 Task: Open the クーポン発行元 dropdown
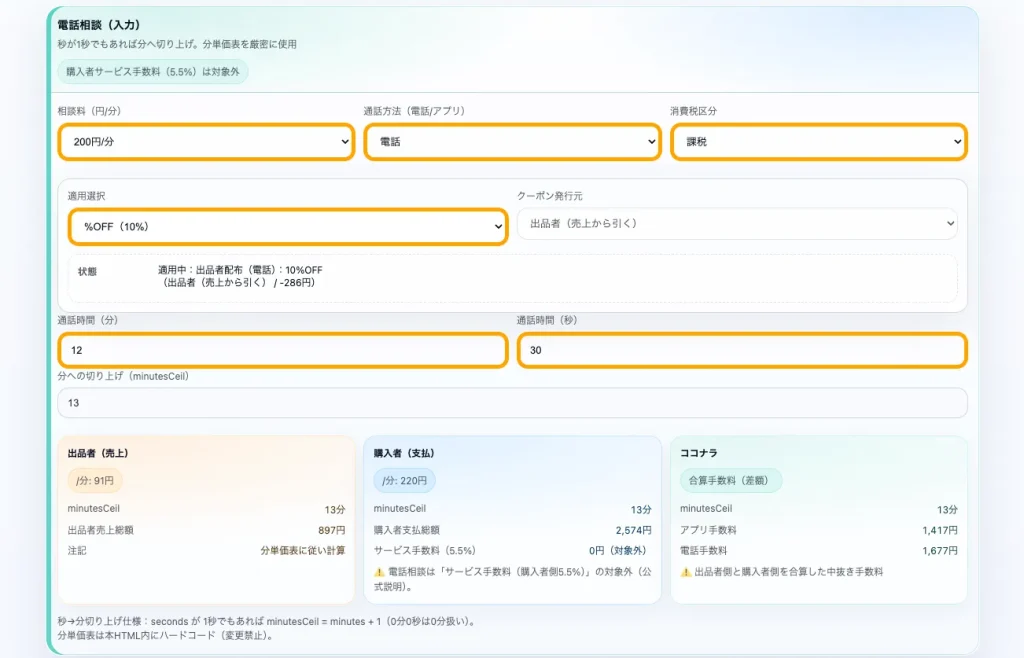coord(737,224)
